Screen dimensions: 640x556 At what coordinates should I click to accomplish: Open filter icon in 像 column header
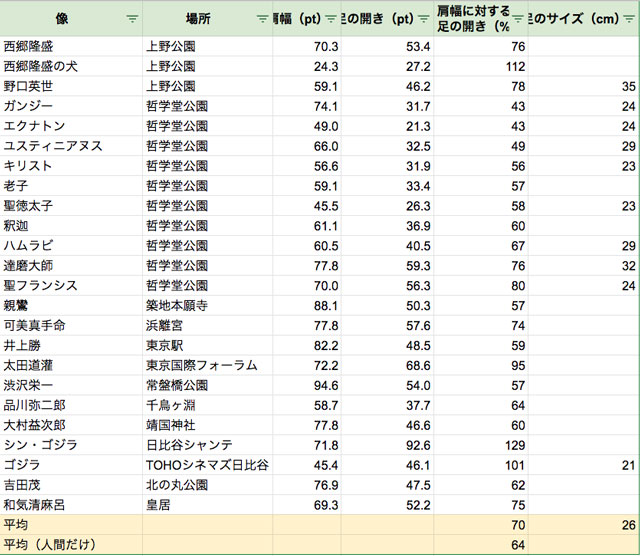pos(132,19)
